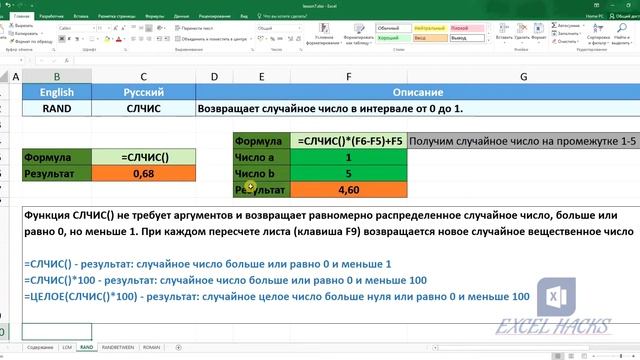
Task: Toggle Bold formatting
Action: [x=62, y=39]
